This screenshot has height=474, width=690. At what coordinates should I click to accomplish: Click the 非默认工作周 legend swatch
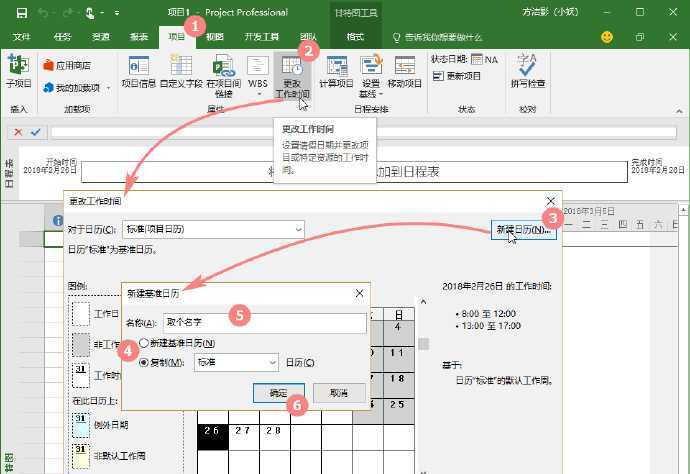[x=81, y=456]
